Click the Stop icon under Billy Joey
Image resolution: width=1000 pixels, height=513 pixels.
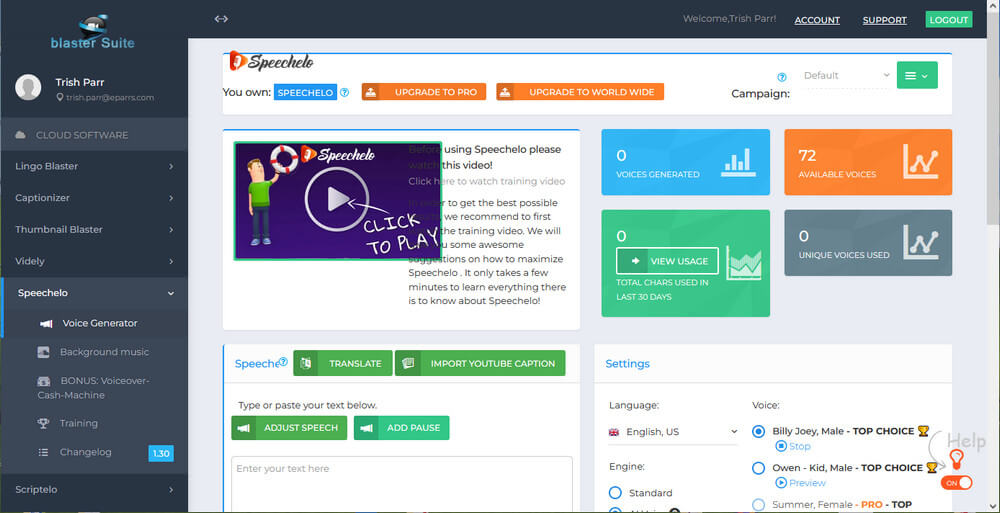pyautogui.click(x=781, y=446)
